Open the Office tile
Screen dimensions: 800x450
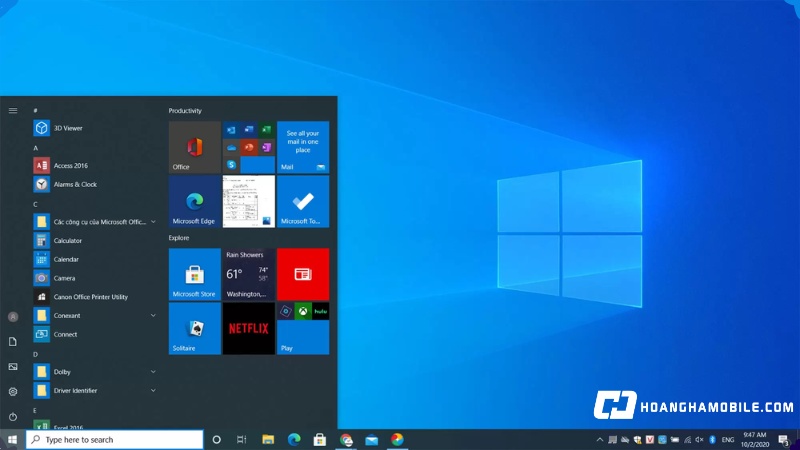(x=194, y=147)
